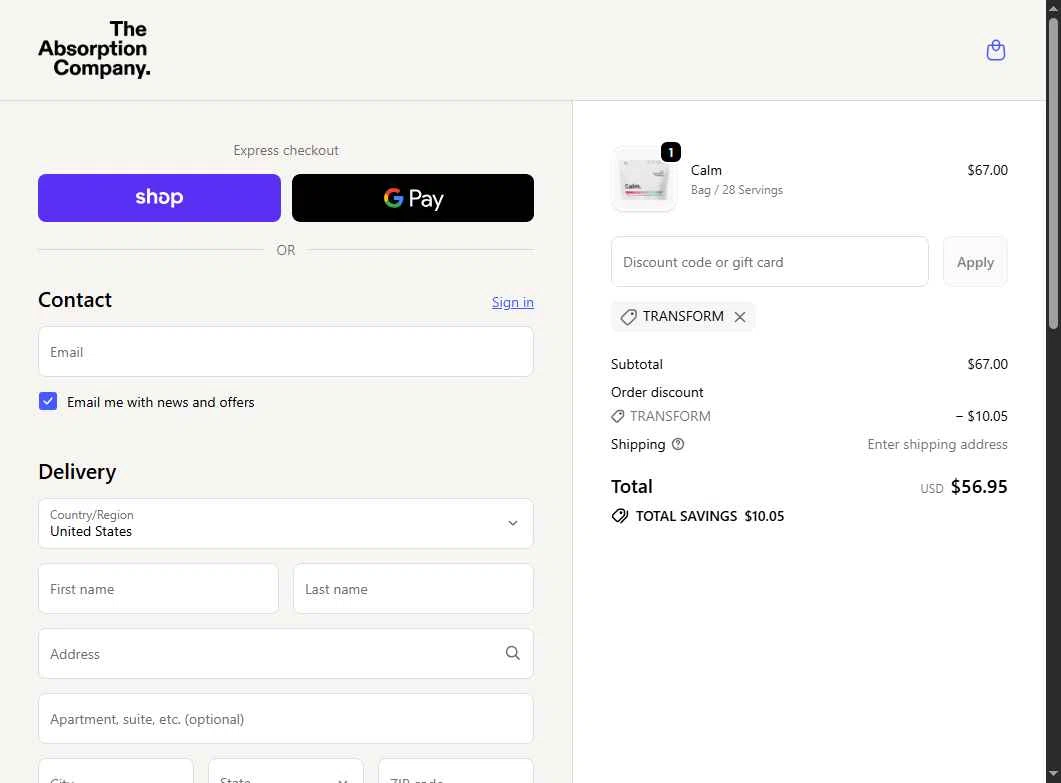This screenshot has height=783, width=1061.
Task: Click the 'Delivery' heading
Action: [77, 472]
